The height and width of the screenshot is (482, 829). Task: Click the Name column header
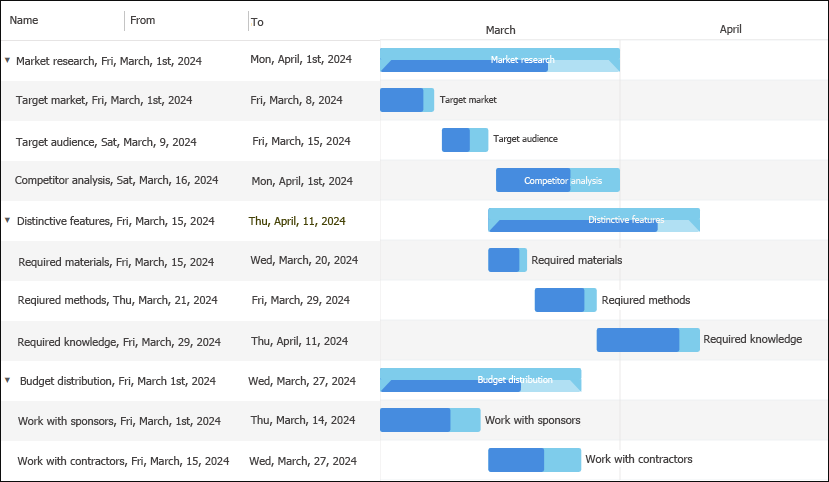(24, 20)
